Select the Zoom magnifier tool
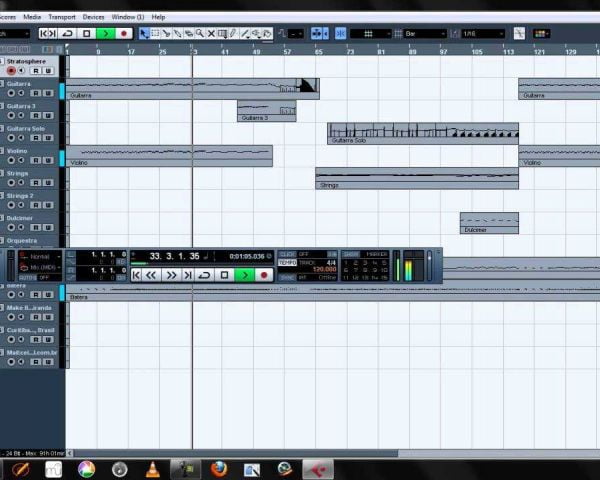 pos(200,34)
